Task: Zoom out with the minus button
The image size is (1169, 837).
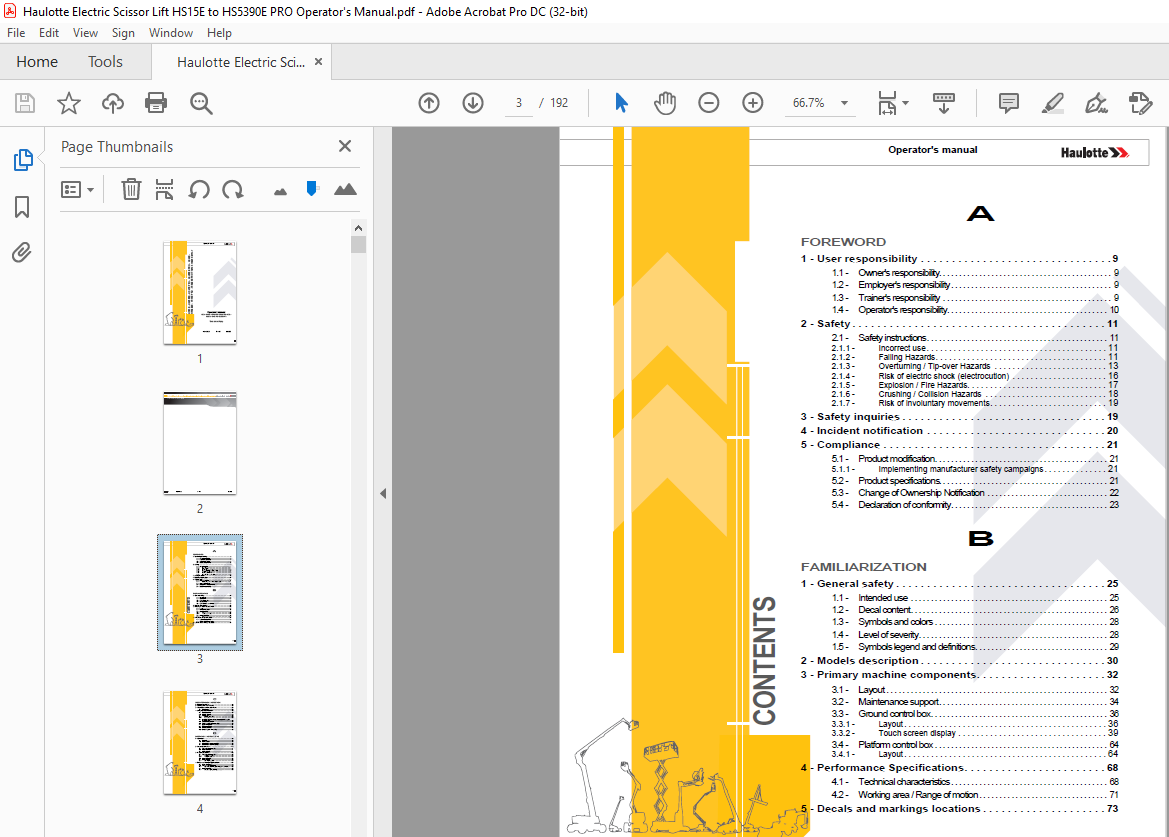Action: coord(708,103)
